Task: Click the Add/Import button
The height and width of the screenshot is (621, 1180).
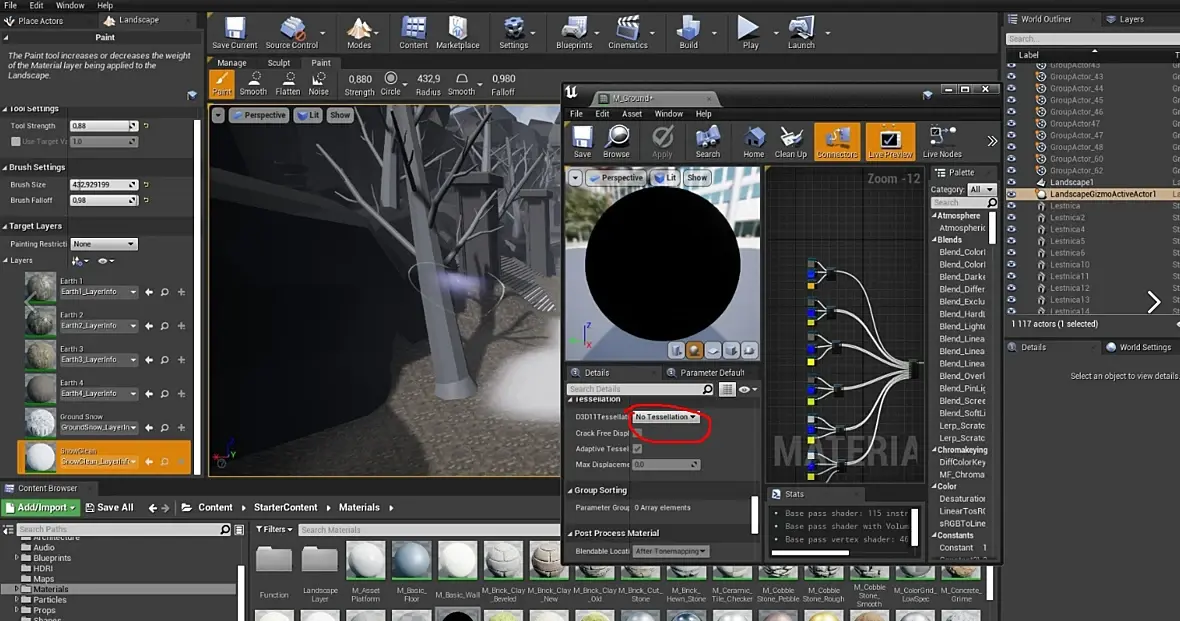Action: click(41, 507)
